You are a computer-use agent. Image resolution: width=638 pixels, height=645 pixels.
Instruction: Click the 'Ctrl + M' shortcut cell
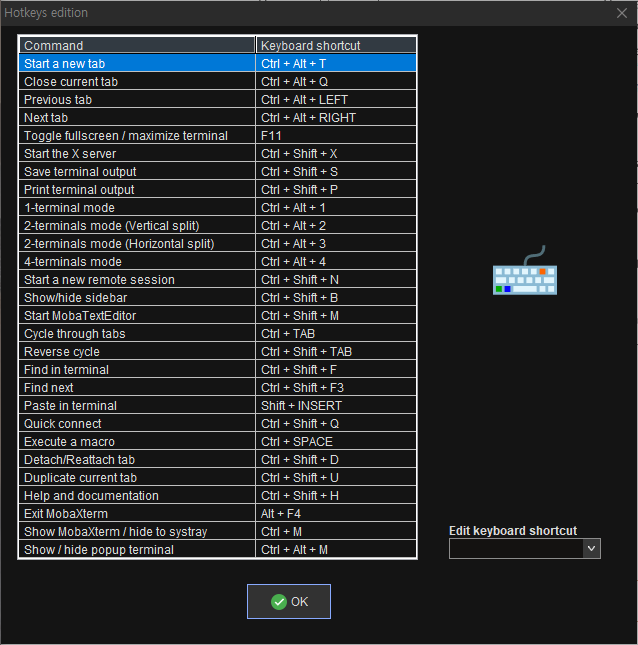pyautogui.click(x=336, y=531)
